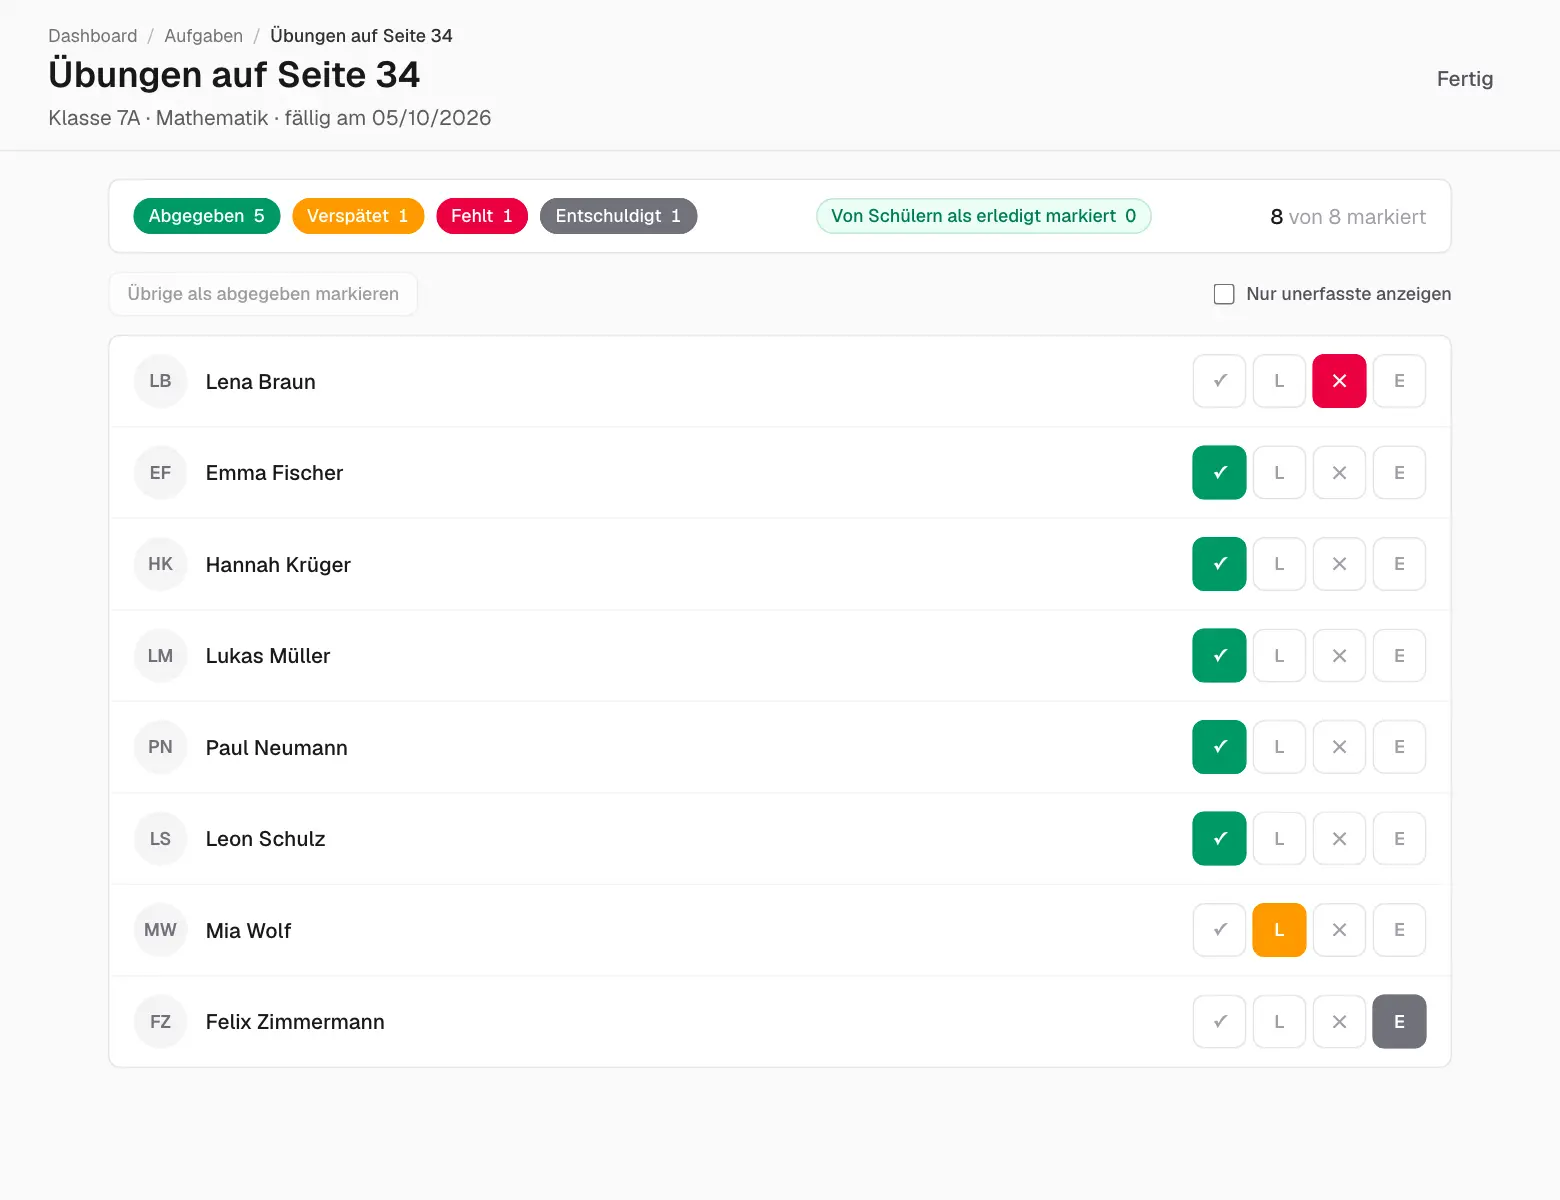This screenshot has width=1560, height=1200.
Task: Mark Emma Fischer as missing with X
Action: (x=1339, y=473)
